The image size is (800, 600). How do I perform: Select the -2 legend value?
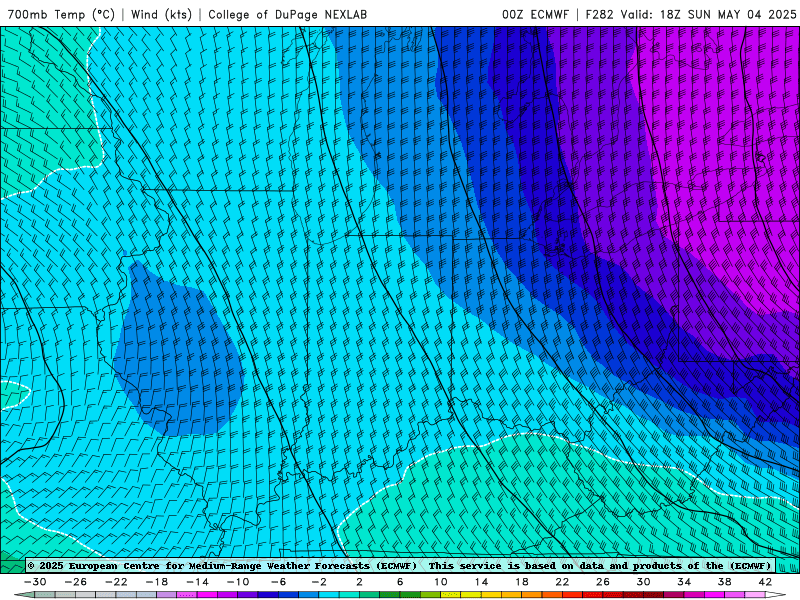319,582
